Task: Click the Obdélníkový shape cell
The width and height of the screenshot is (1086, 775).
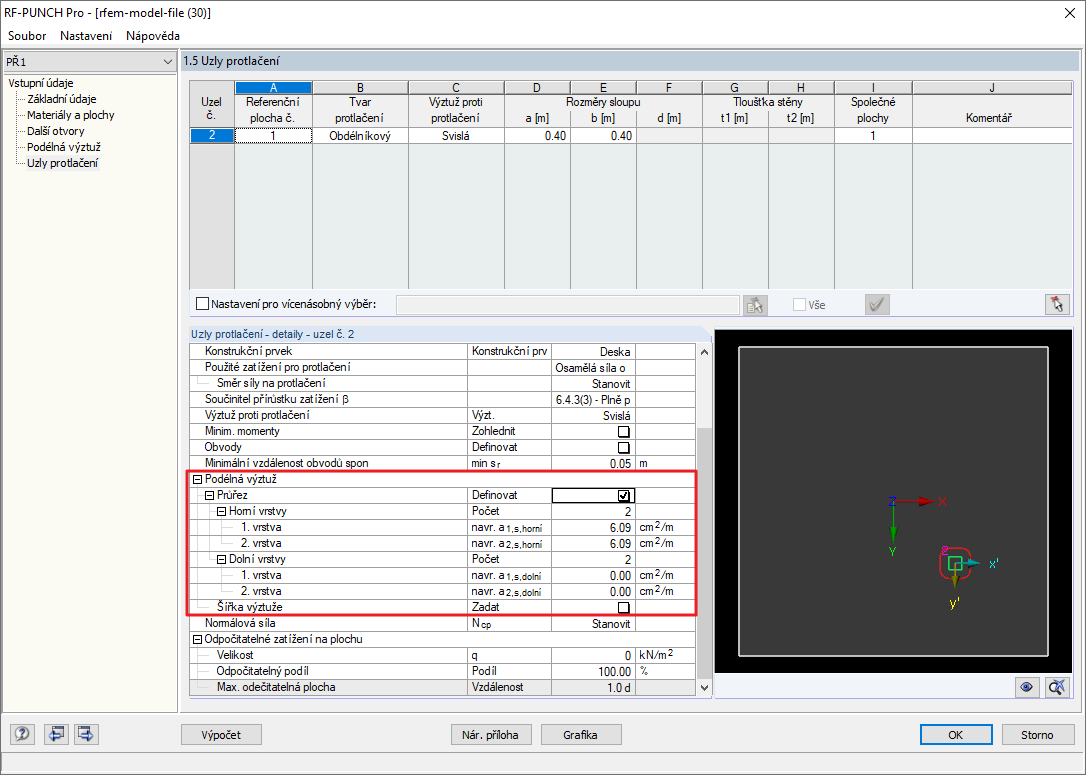Action: (360, 136)
